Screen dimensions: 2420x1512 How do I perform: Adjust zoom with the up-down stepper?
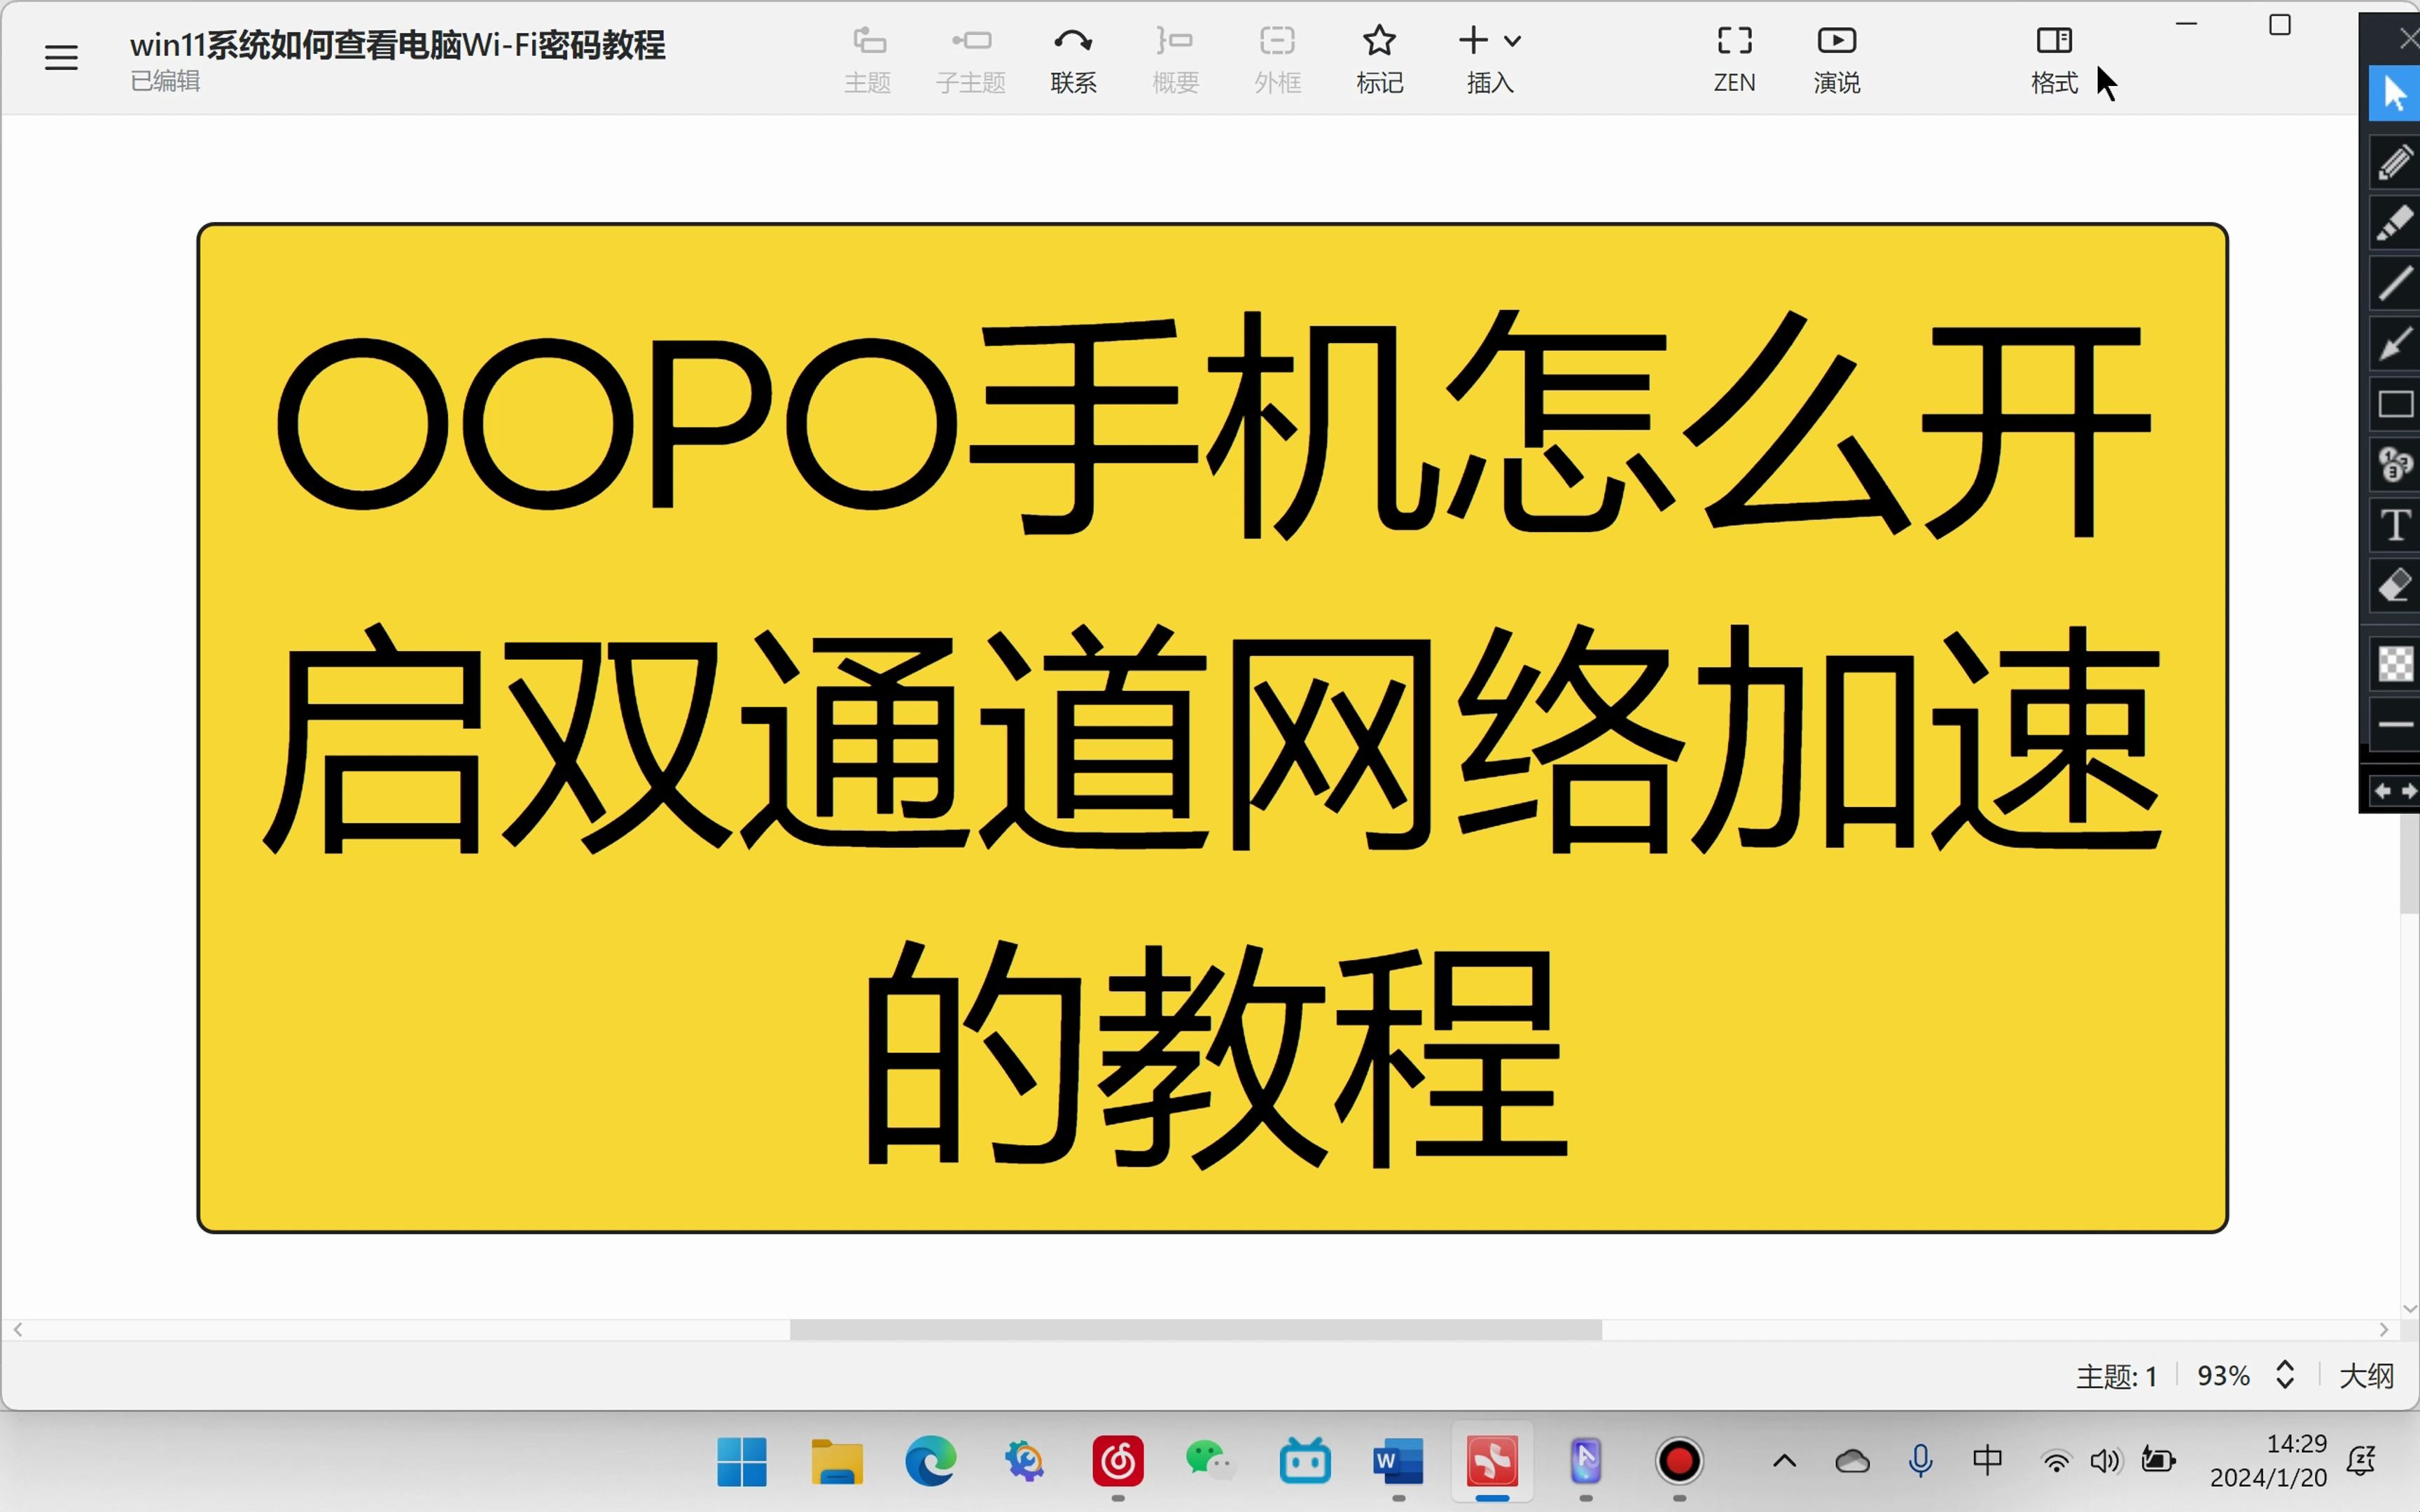click(x=2285, y=1375)
